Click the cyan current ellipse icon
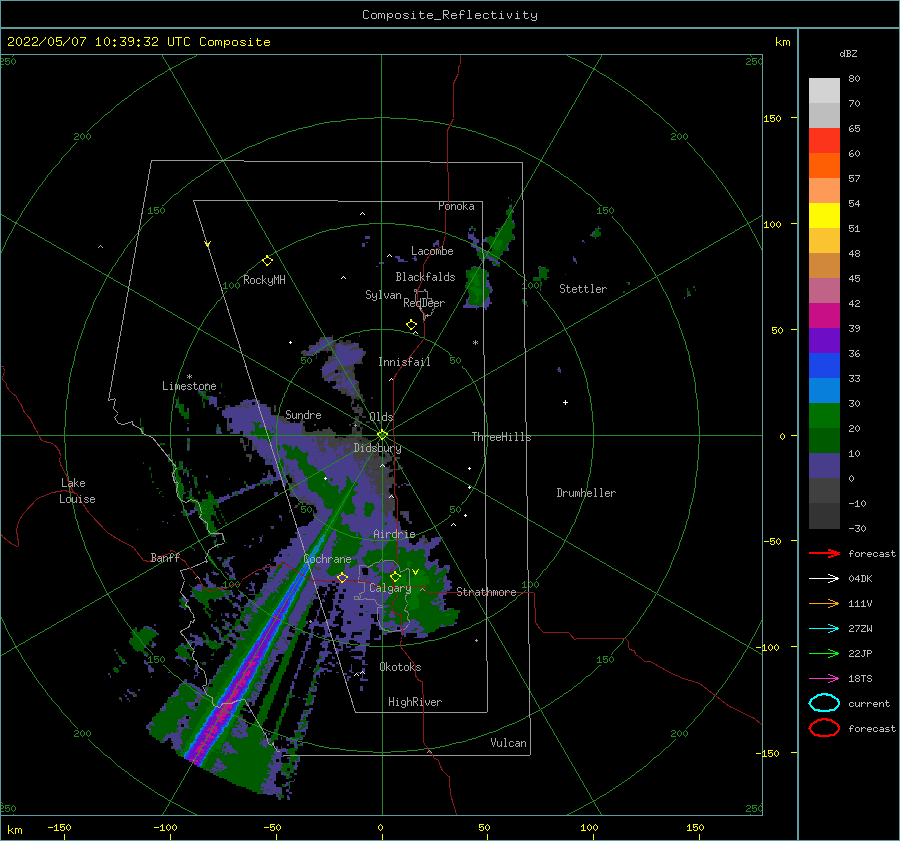 coord(824,703)
